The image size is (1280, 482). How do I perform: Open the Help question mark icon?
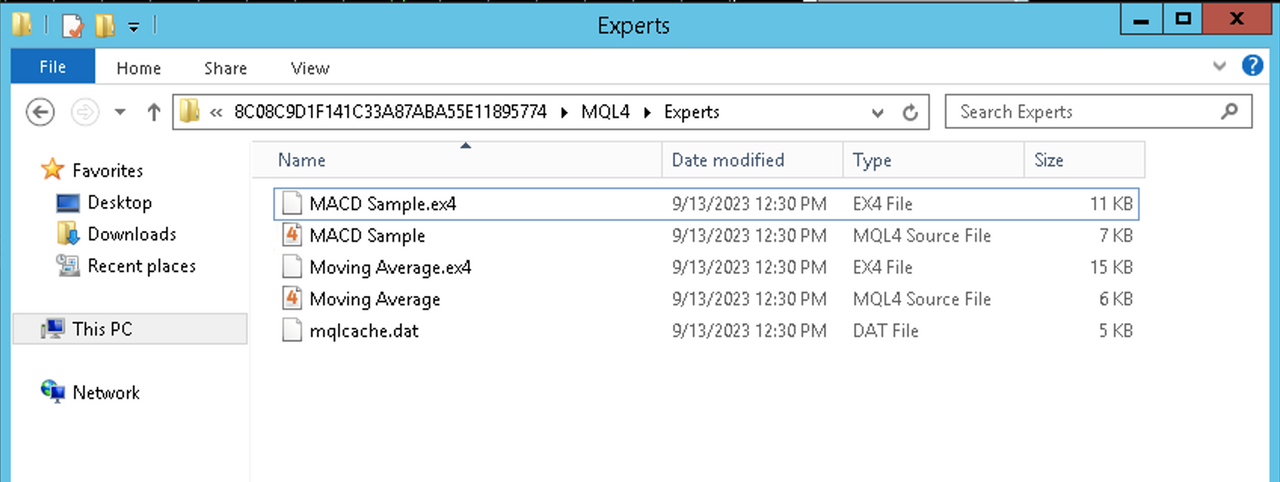point(1252,67)
